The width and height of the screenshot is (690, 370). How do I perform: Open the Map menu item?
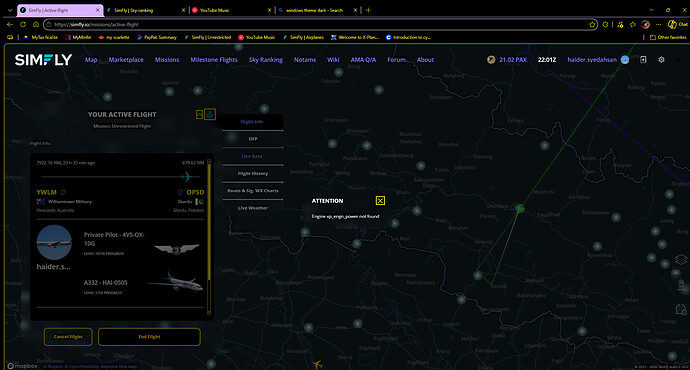click(x=91, y=59)
